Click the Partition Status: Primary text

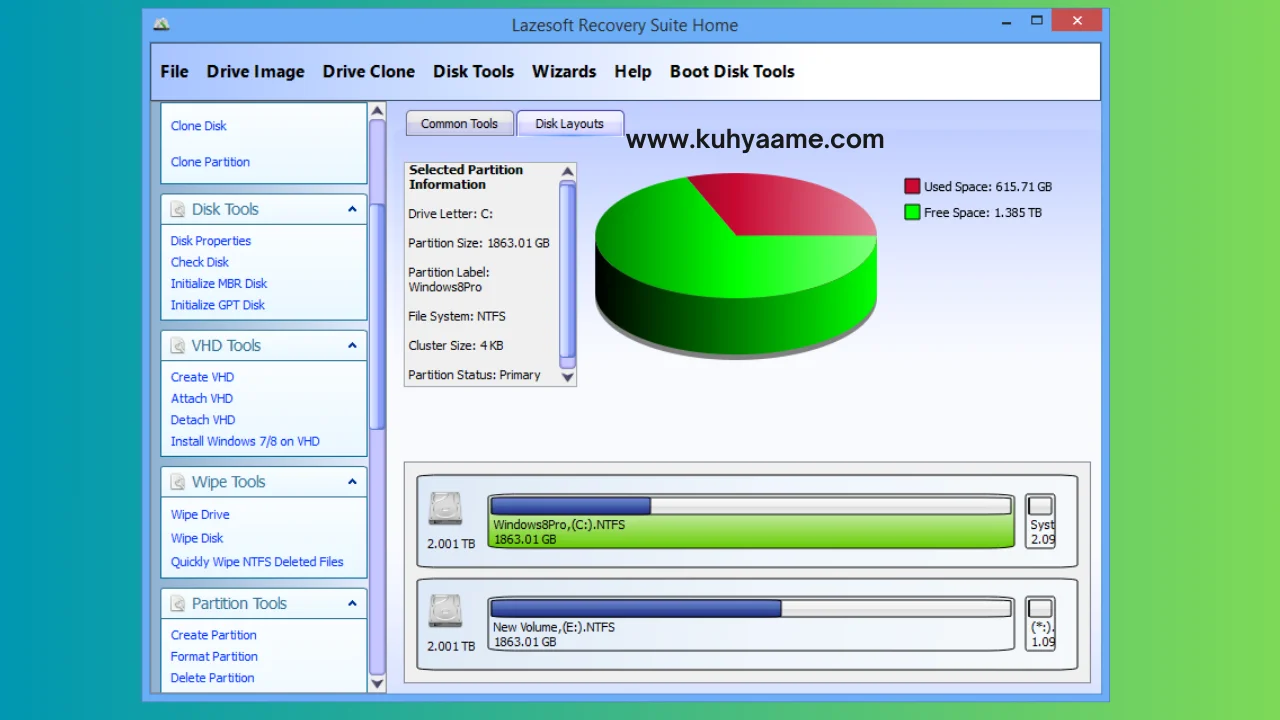click(474, 375)
